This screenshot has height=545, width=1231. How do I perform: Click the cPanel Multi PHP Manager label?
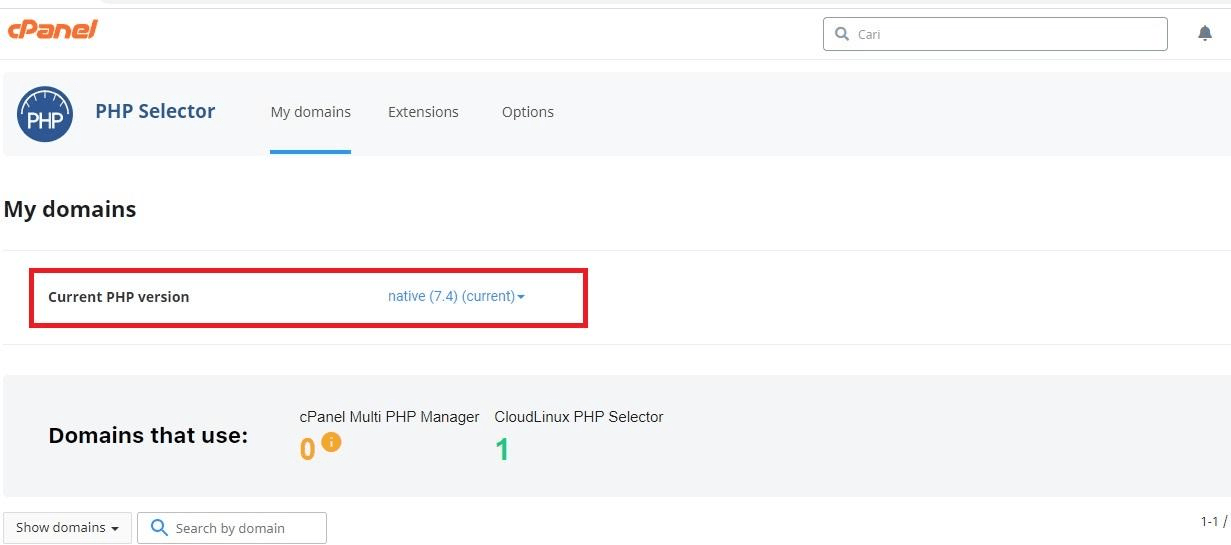point(389,417)
